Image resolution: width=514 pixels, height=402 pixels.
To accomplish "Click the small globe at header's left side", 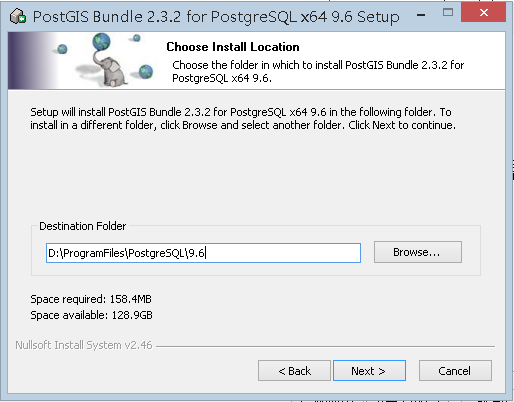I will [62, 49].
